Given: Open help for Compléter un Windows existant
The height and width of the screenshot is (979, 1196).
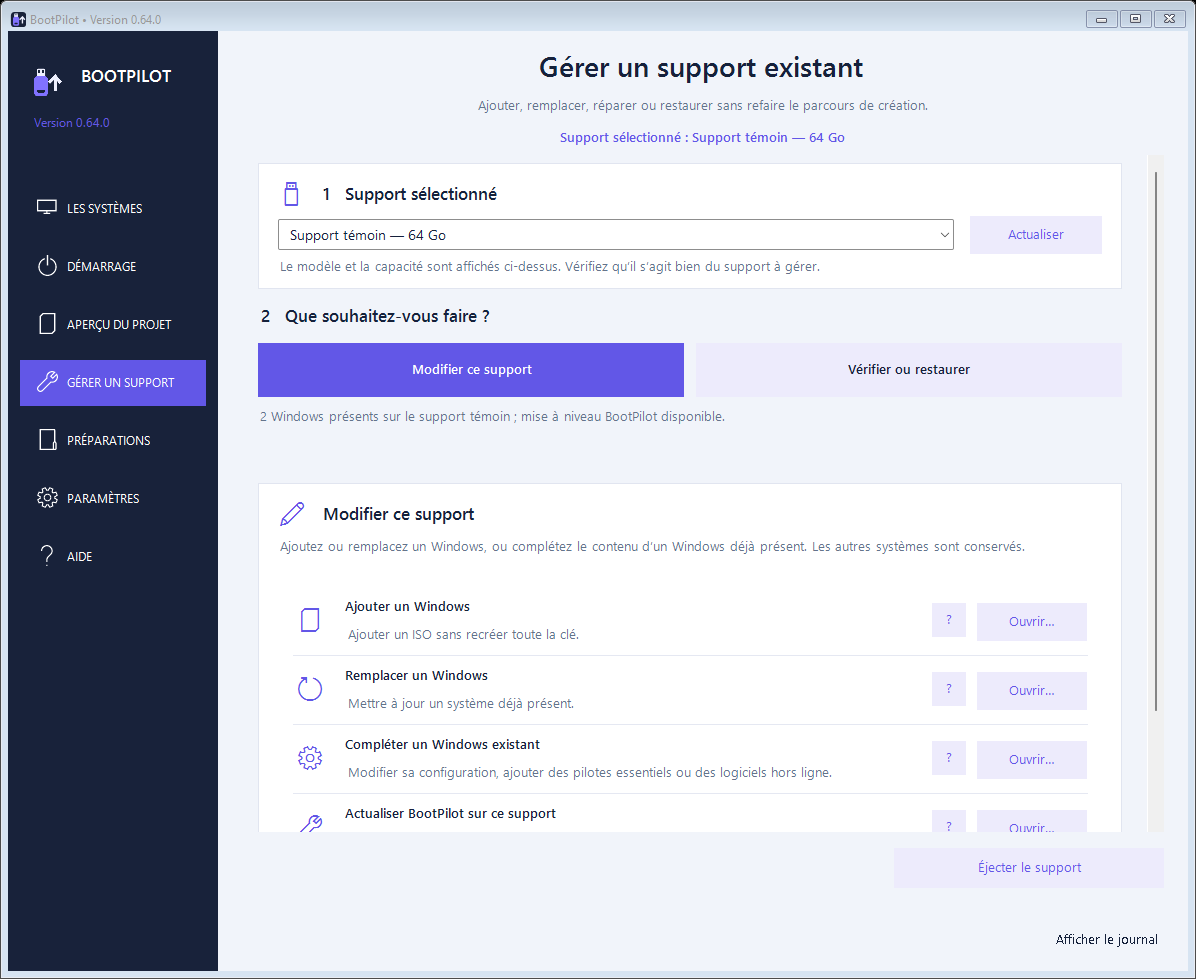Looking at the screenshot, I should pos(949,758).
